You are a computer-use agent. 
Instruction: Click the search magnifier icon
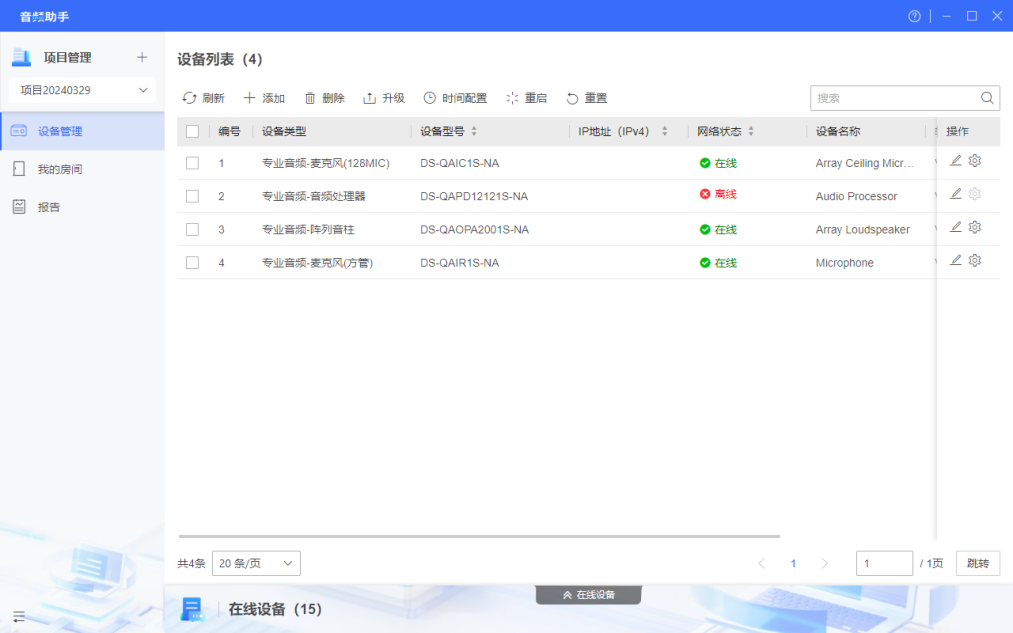(x=987, y=98)
